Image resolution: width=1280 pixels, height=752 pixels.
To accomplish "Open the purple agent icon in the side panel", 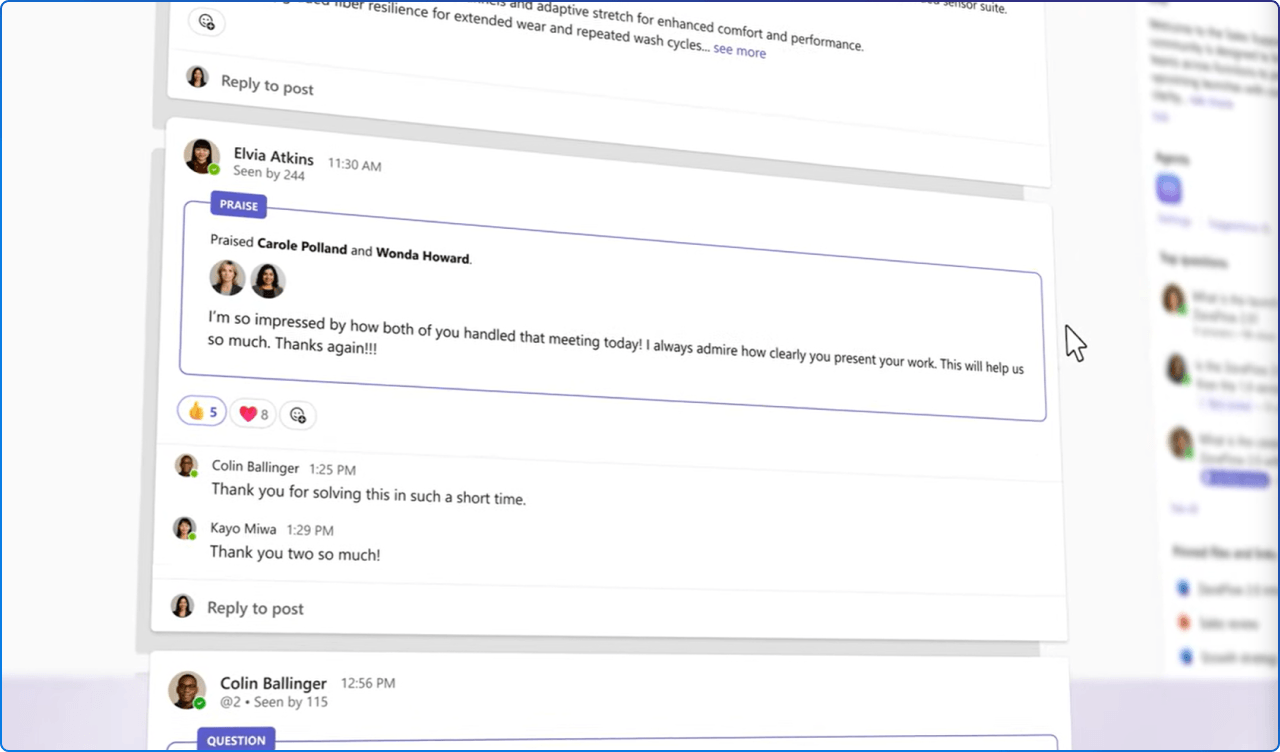I will click(x=1169, y=188).
